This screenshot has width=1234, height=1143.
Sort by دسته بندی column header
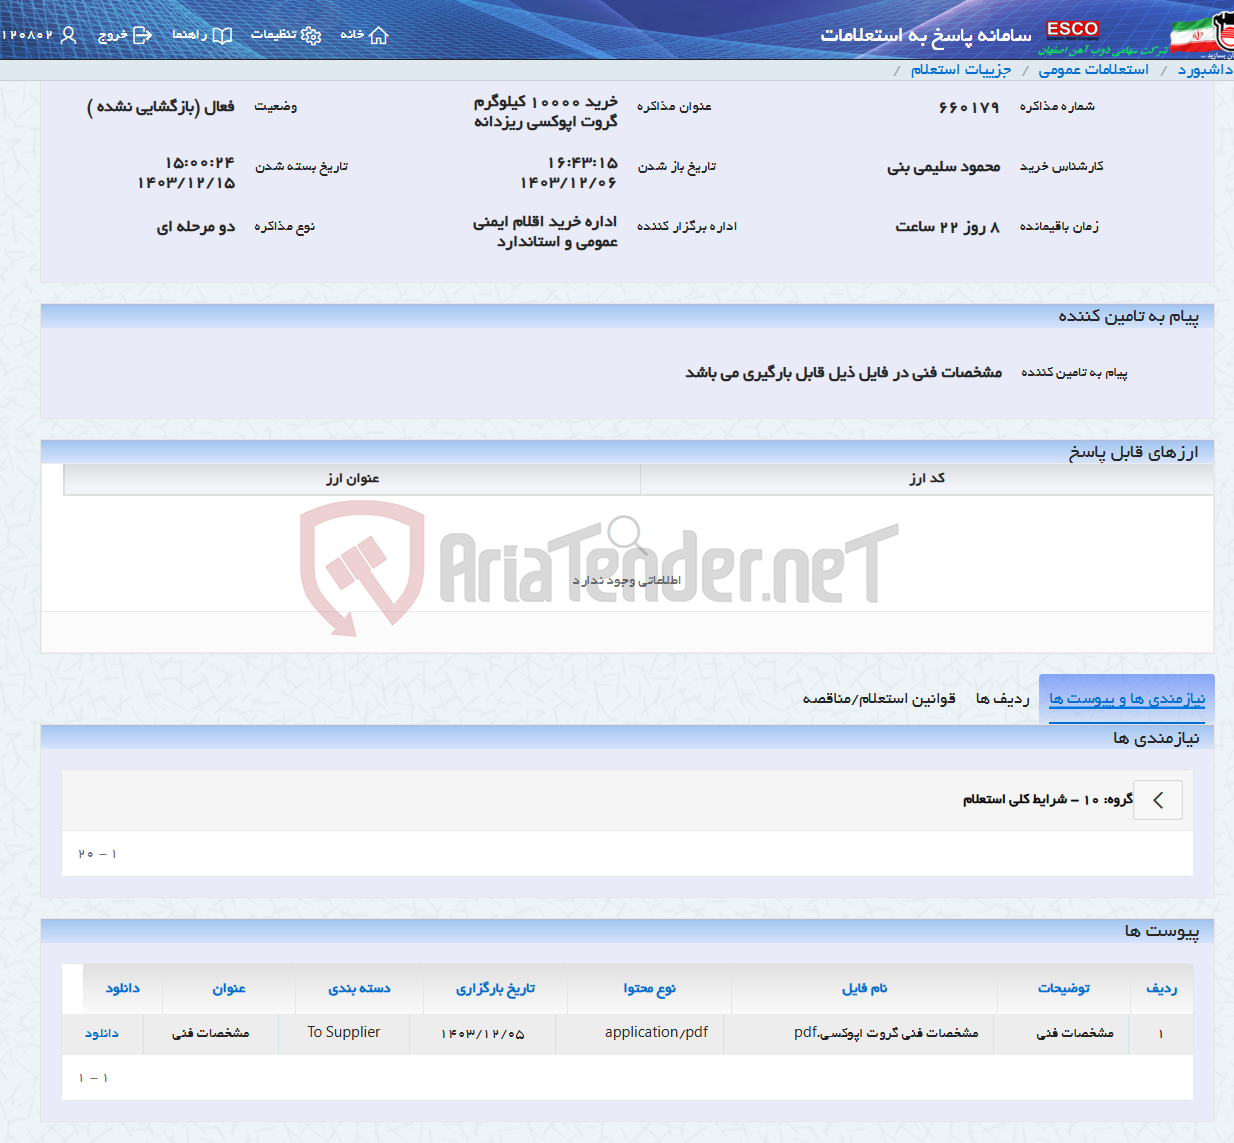[x=359, y=988]
